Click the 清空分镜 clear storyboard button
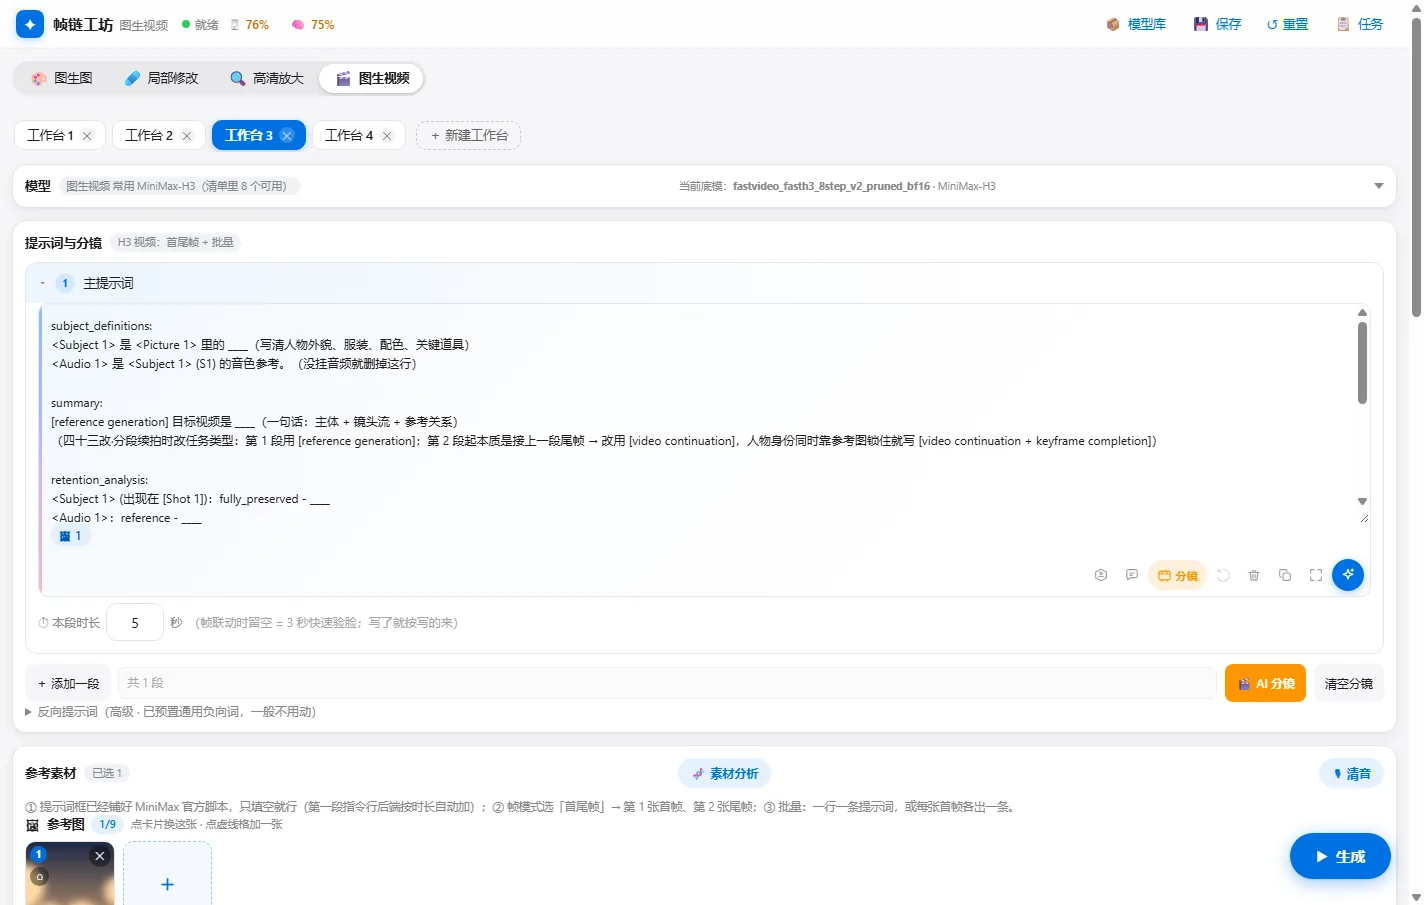Viewport: 1424px width, 905px height. pos(1348,684)
